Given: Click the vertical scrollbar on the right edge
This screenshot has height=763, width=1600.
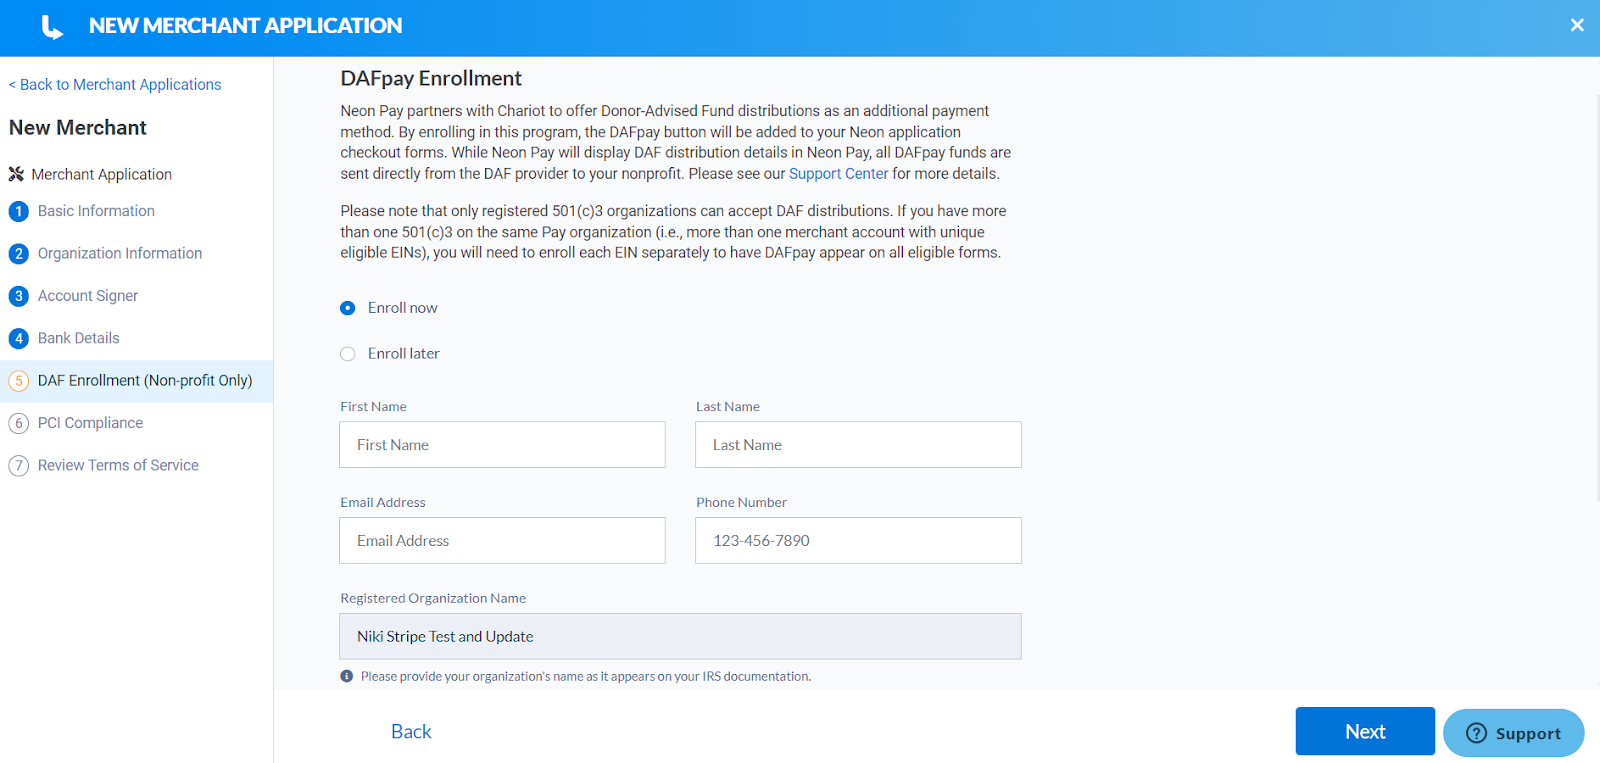Looking at the screenshot, I should [1596, 300].
